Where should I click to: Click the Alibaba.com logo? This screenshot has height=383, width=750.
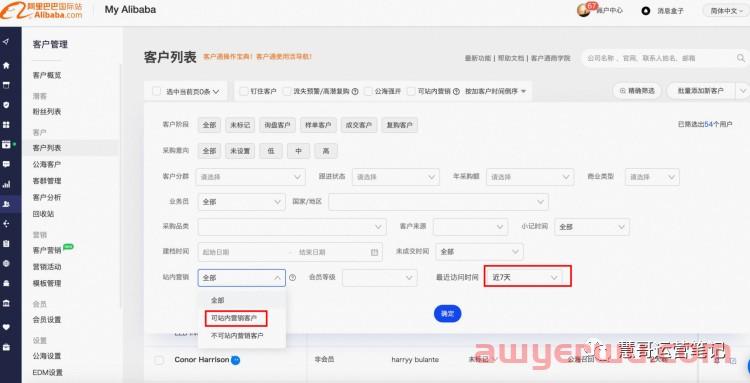click(x=42, y=10)
